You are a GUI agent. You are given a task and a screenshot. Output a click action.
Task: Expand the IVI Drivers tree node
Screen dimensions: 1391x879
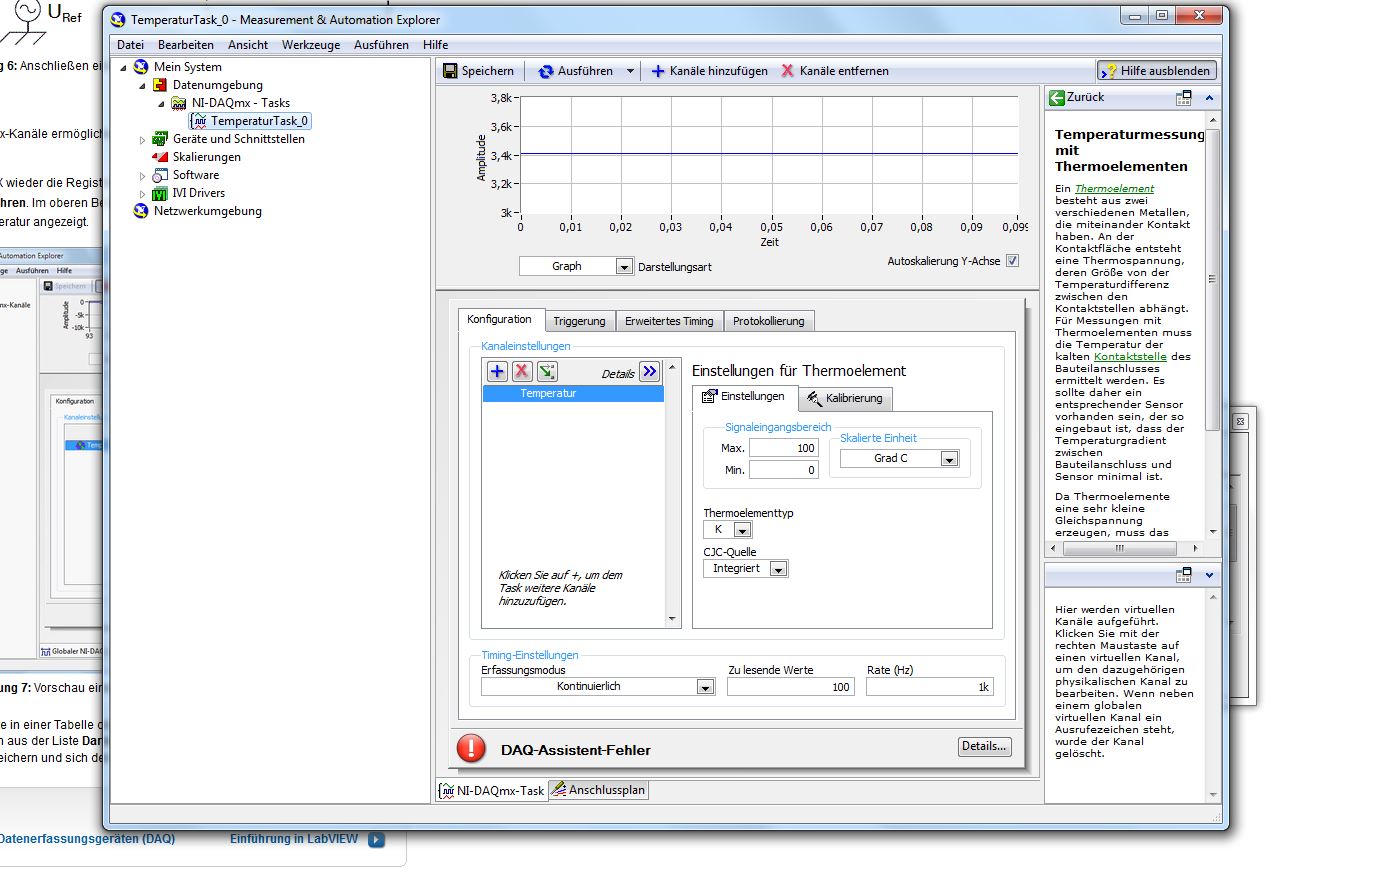(x=143, y=194)
